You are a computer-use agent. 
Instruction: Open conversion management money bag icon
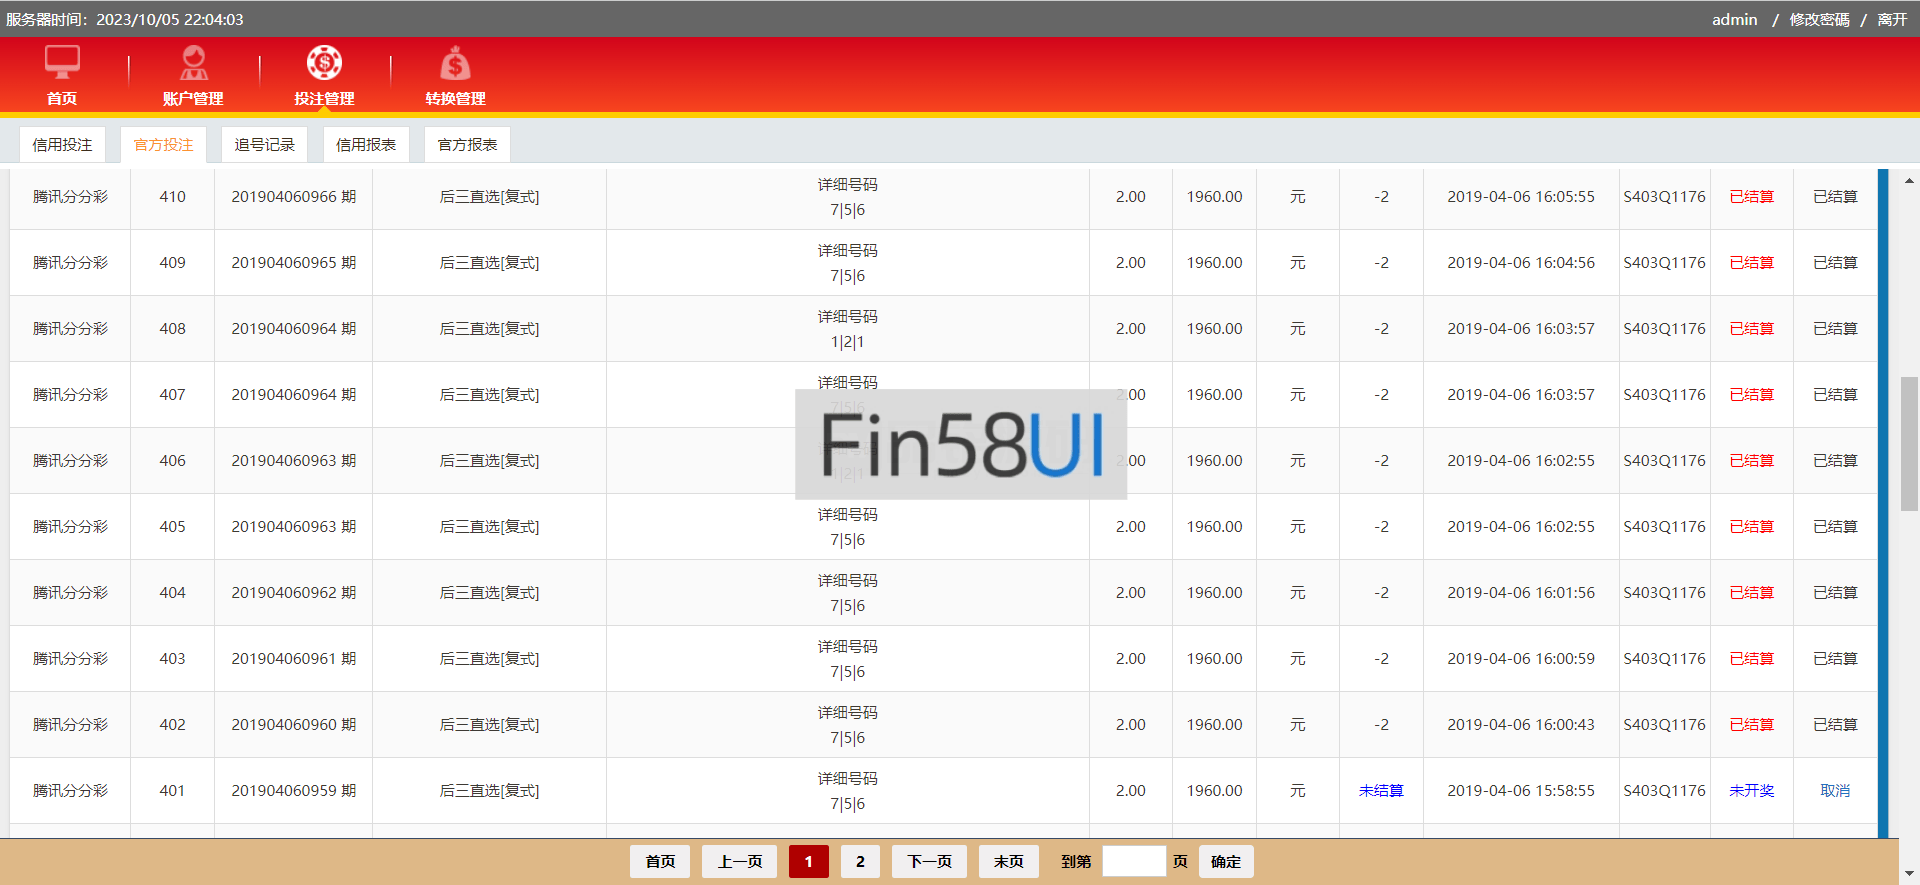tap(455, 65)
